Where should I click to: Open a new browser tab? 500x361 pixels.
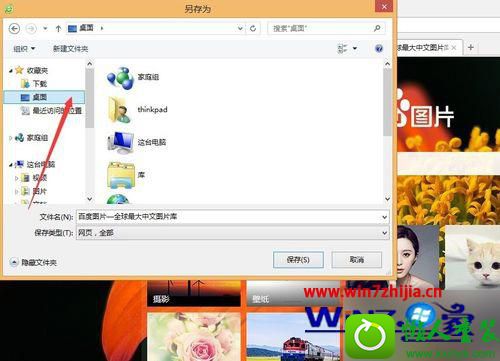point(471,48)
